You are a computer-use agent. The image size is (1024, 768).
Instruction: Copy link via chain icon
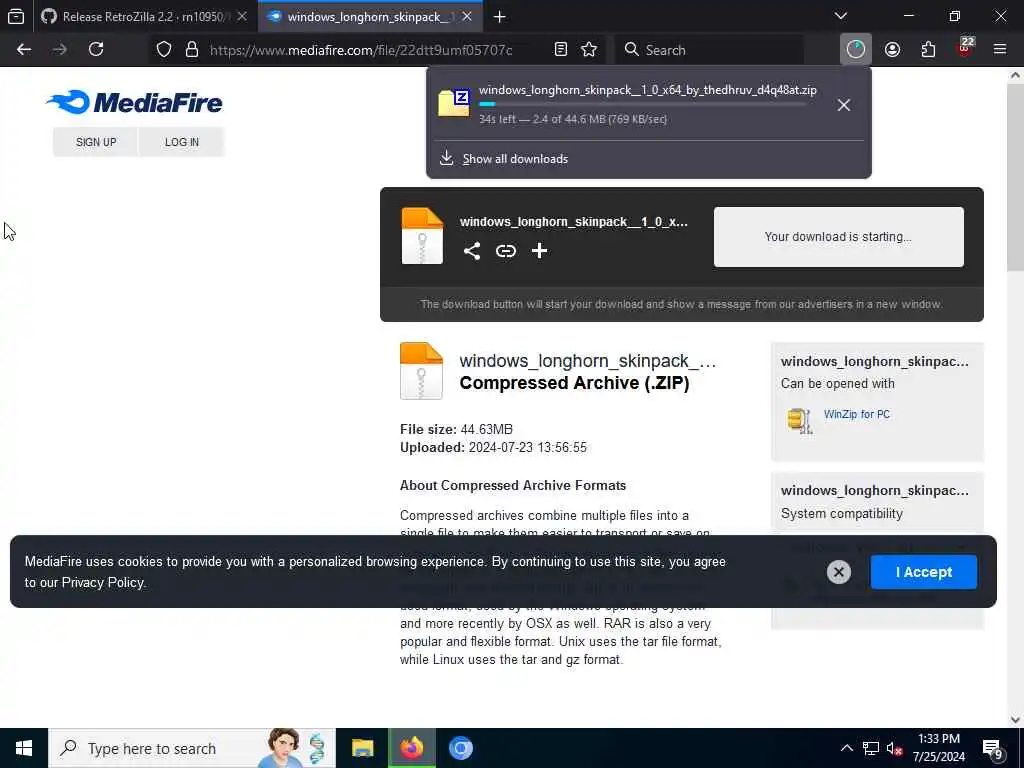point(505,251)
